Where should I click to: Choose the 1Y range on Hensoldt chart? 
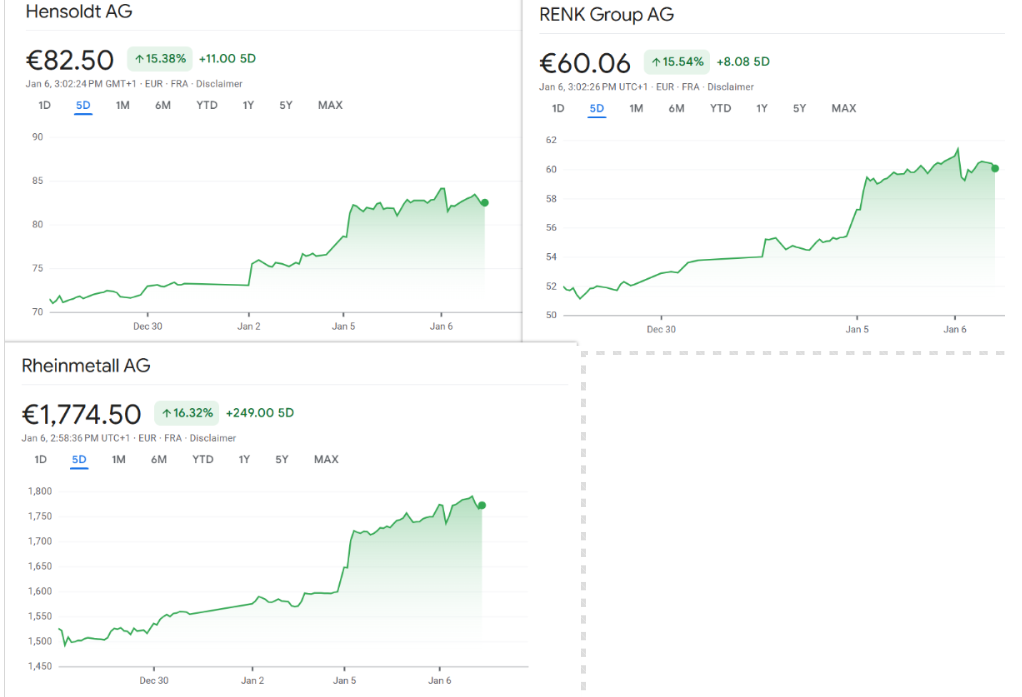click(x=248, y=105)
